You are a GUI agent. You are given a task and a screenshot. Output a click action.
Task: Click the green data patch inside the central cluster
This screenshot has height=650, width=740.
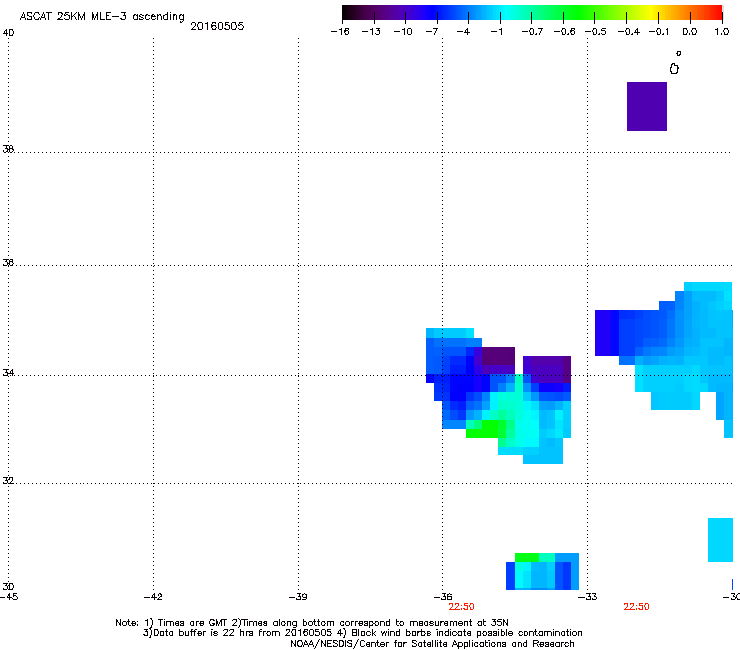coord(486,429)
